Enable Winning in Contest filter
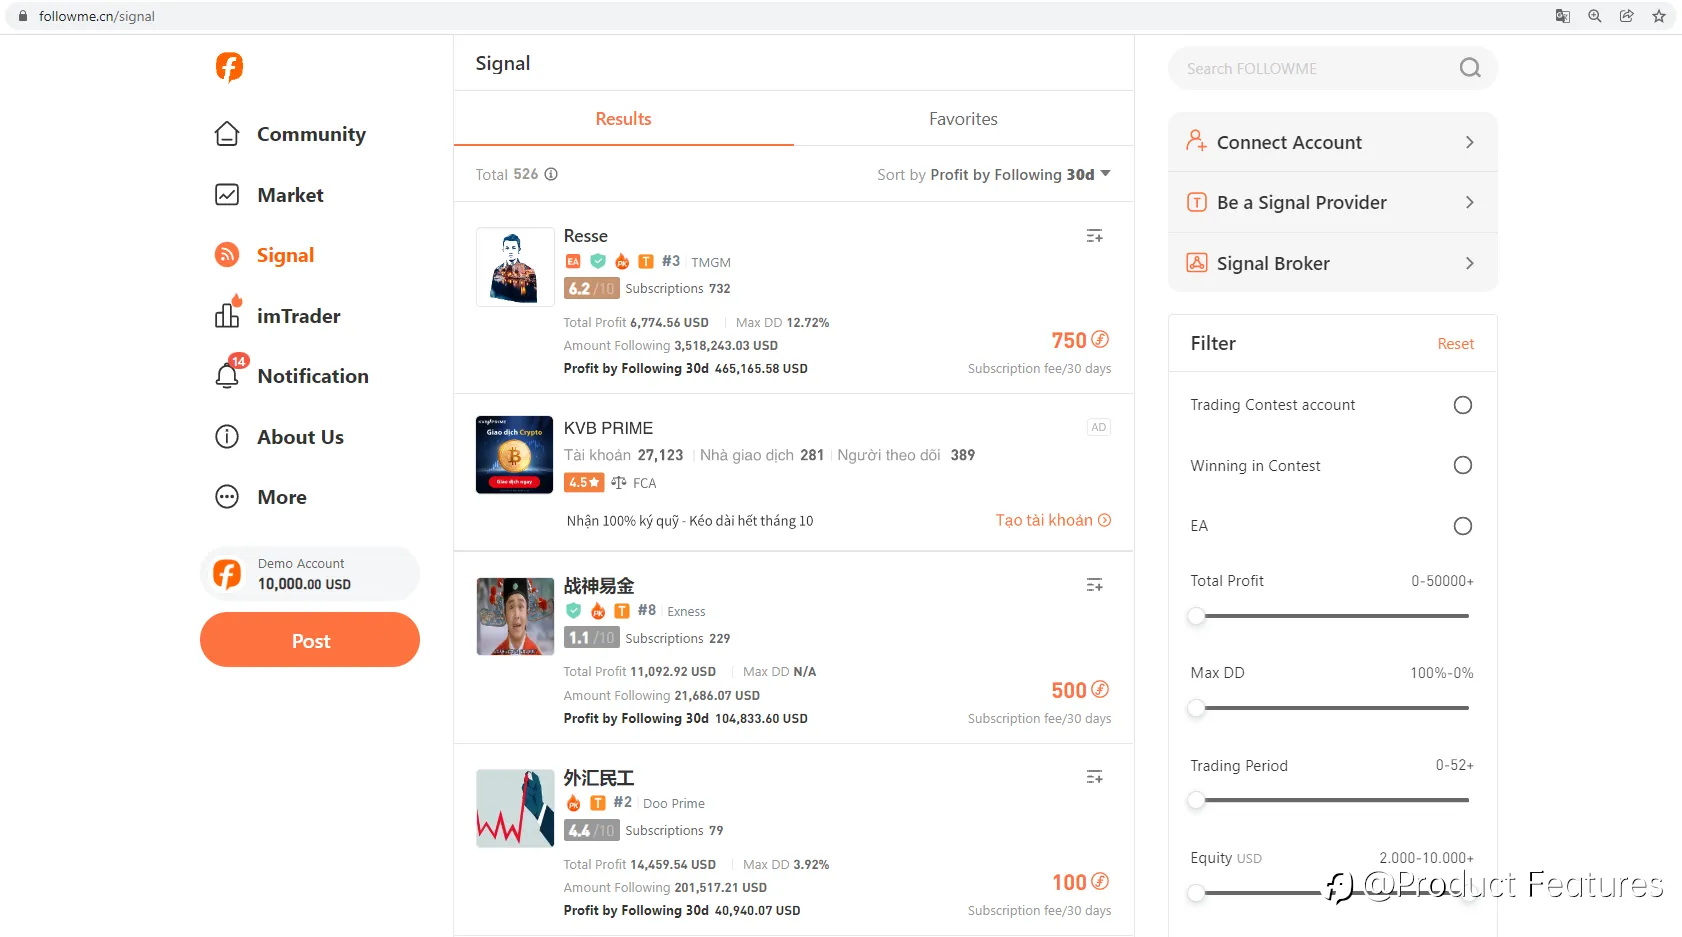1682x937 pixels. click(x=1463, y=465)
